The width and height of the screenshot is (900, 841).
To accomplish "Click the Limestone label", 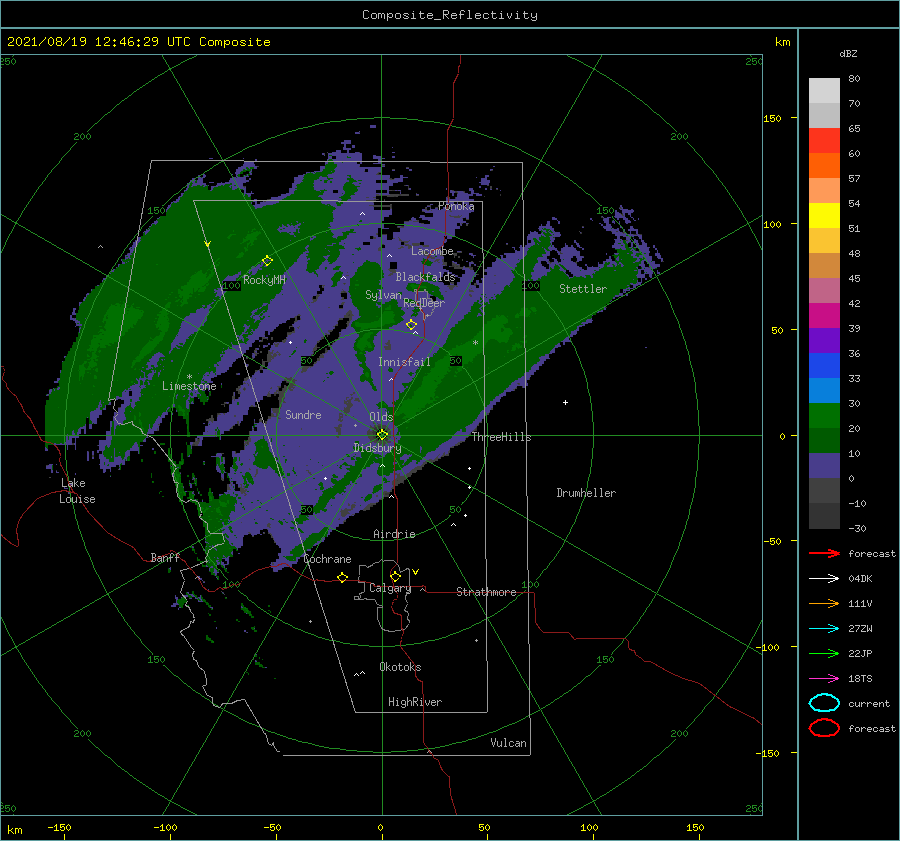I will (189, 386).
